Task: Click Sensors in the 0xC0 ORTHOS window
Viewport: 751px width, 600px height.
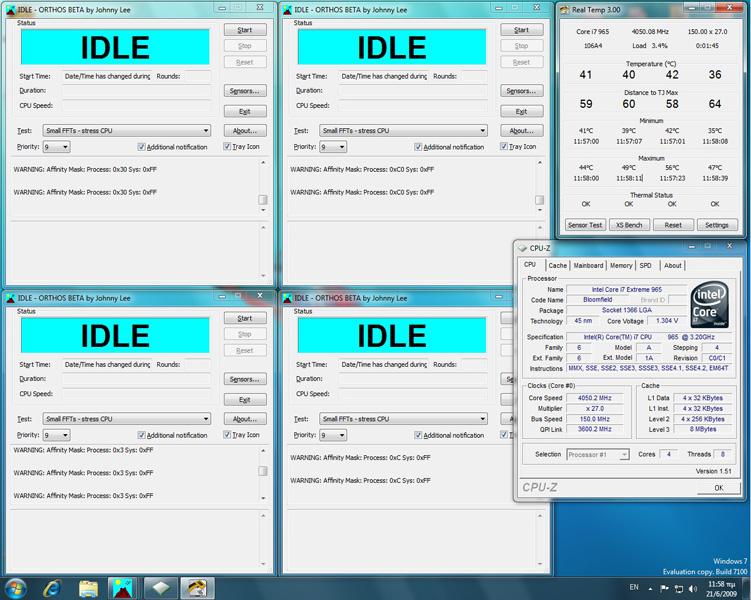Action: tap(522, 91)
